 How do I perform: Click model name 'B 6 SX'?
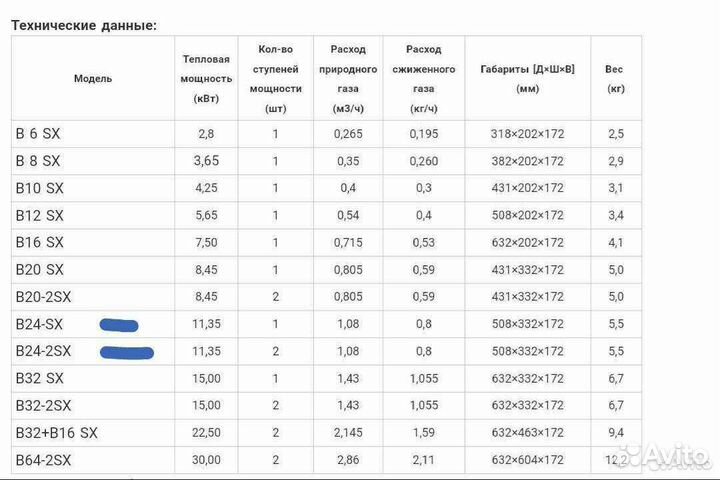tap(38, 133)
